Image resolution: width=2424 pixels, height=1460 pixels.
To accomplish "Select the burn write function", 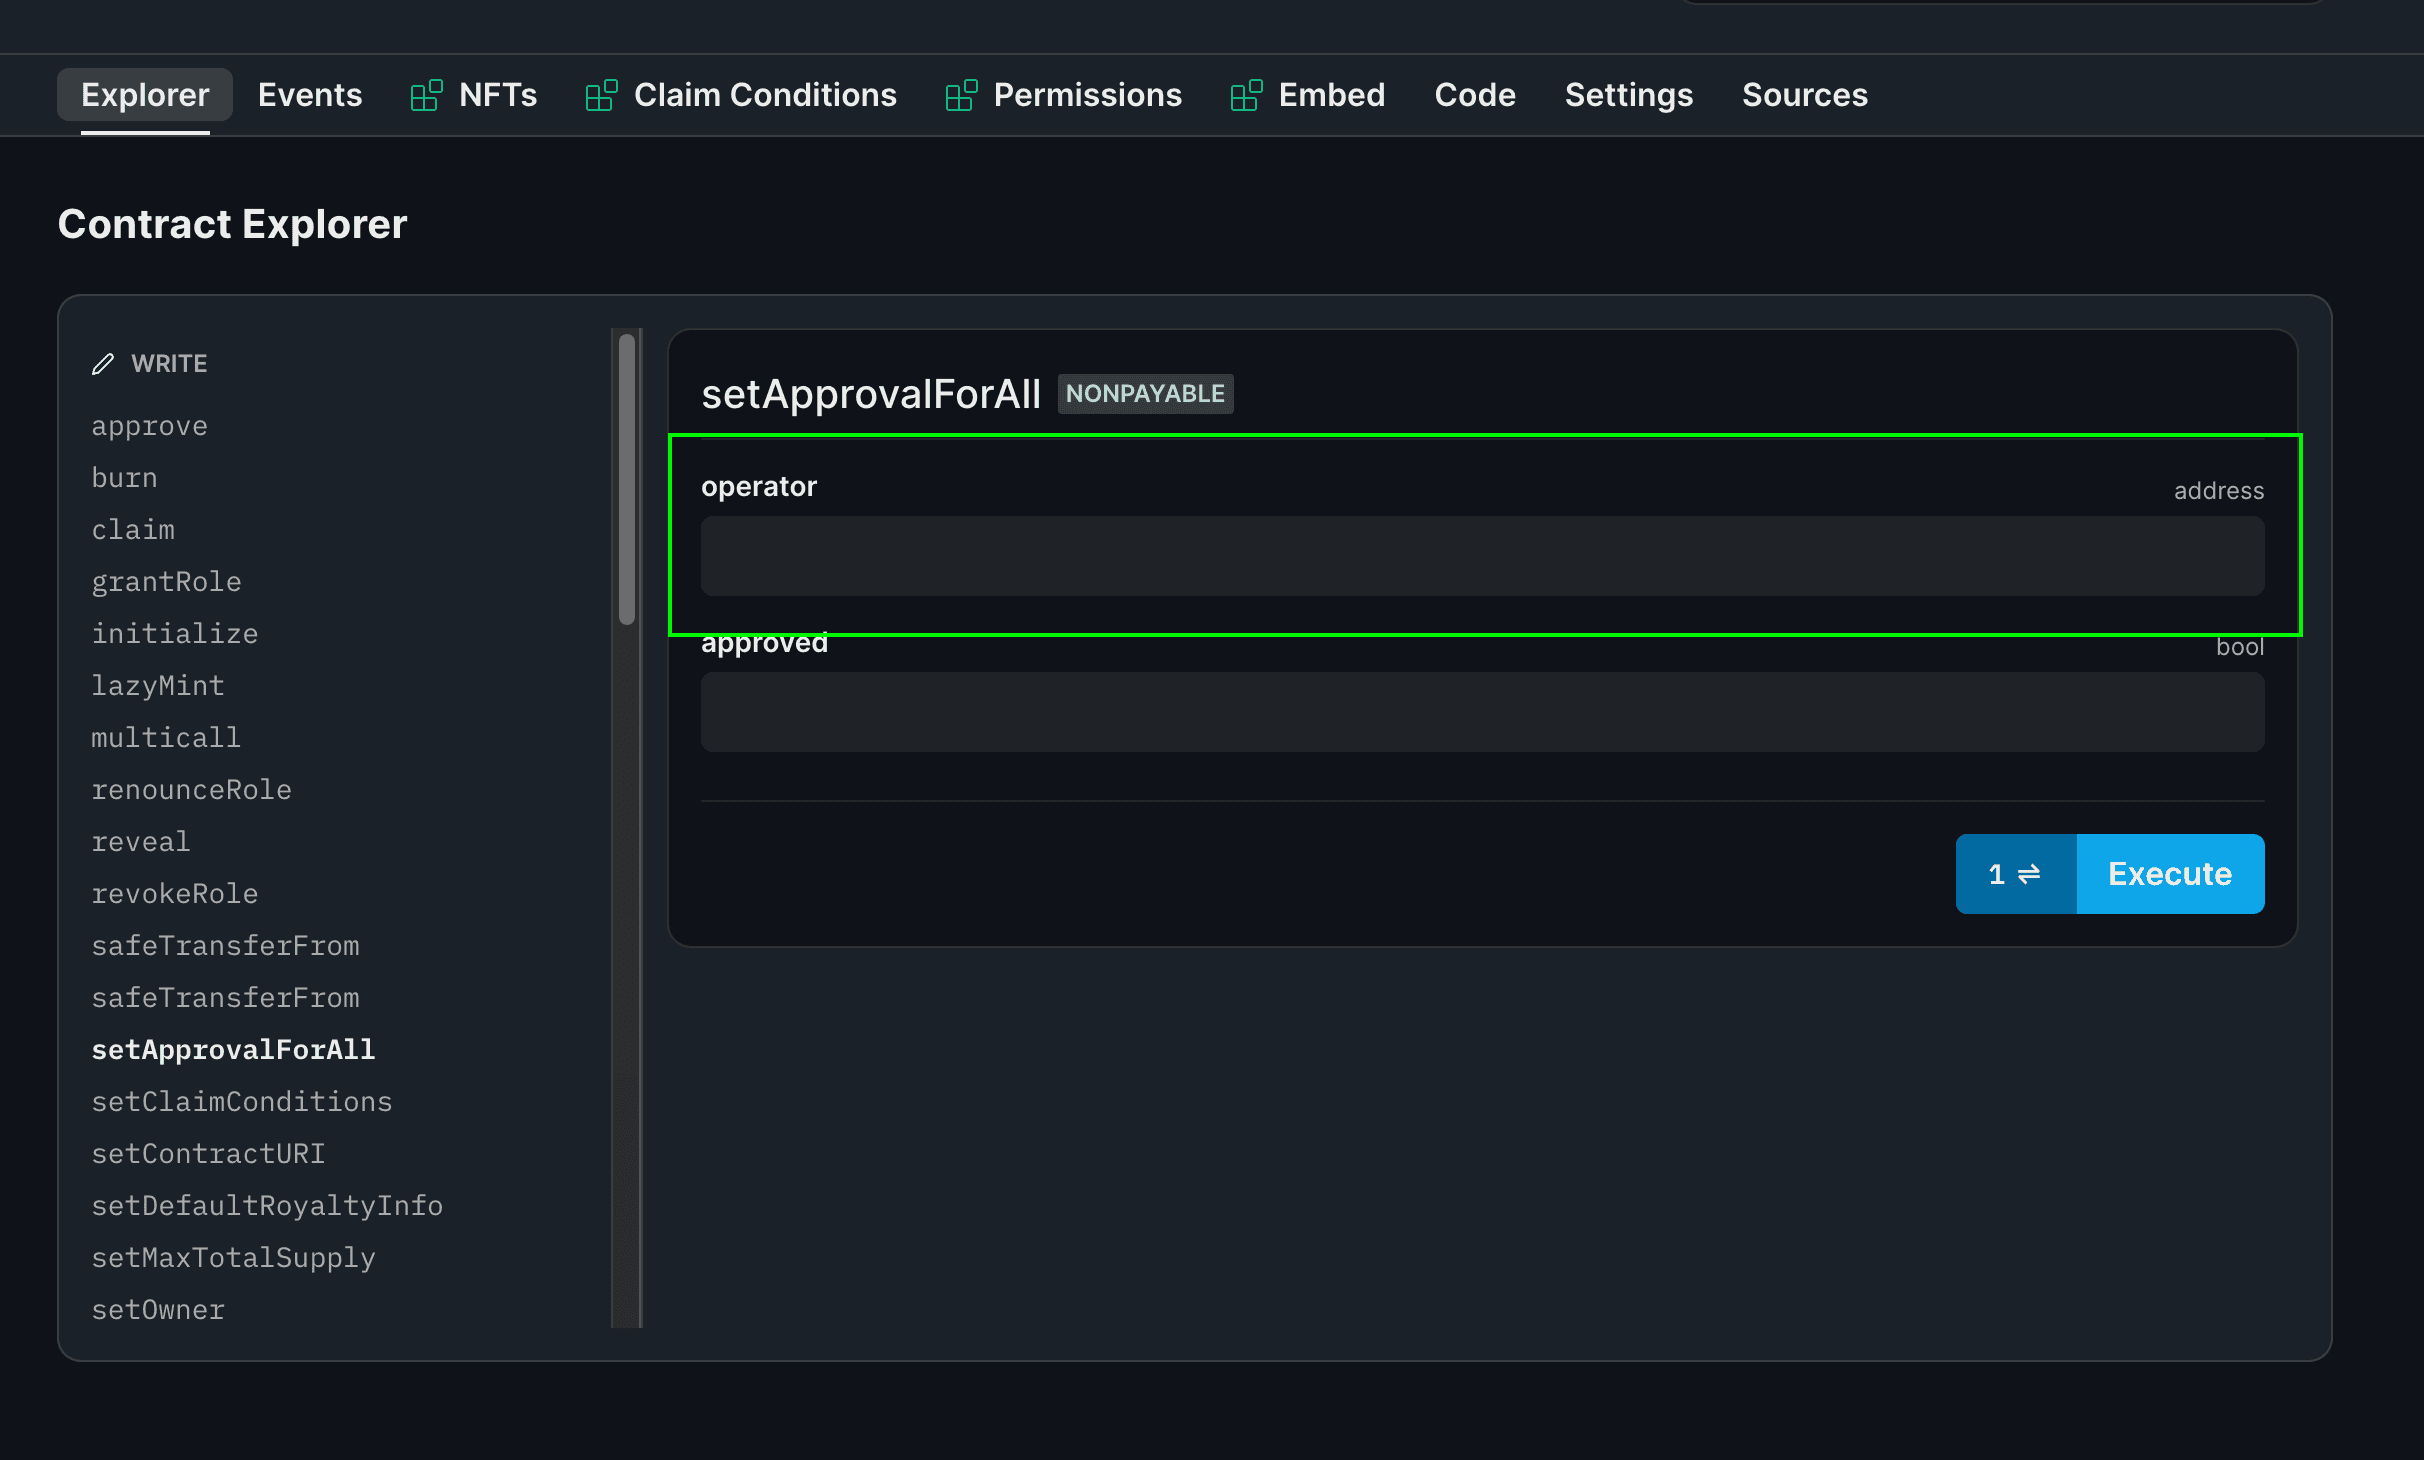I will pos(124,478).
